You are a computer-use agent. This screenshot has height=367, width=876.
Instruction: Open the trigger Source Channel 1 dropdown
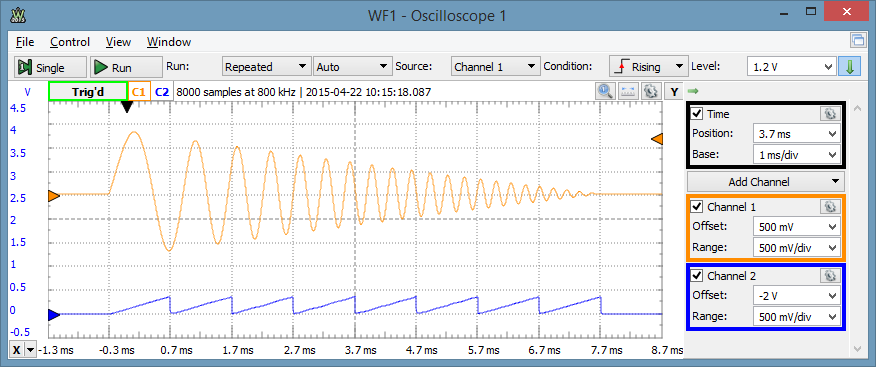[x=496, y=66]
